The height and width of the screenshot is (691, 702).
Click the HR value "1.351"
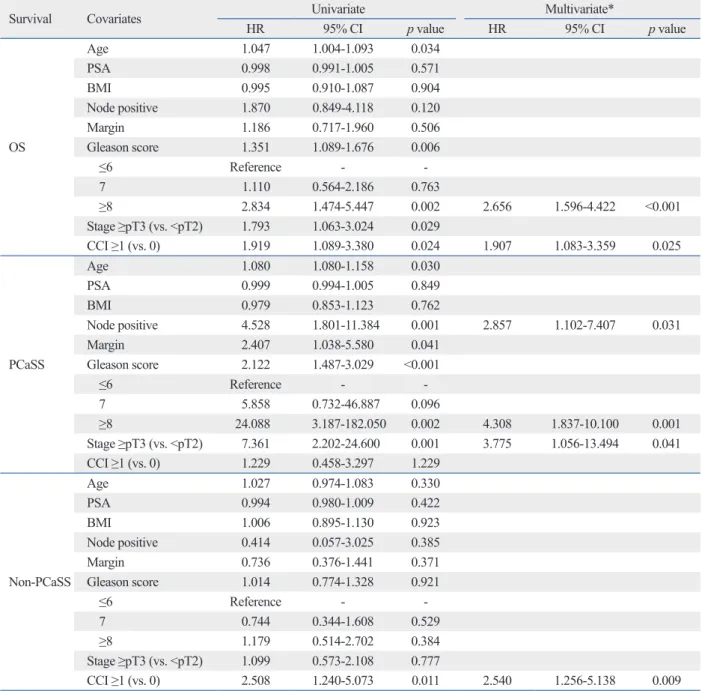coord(256,147)
